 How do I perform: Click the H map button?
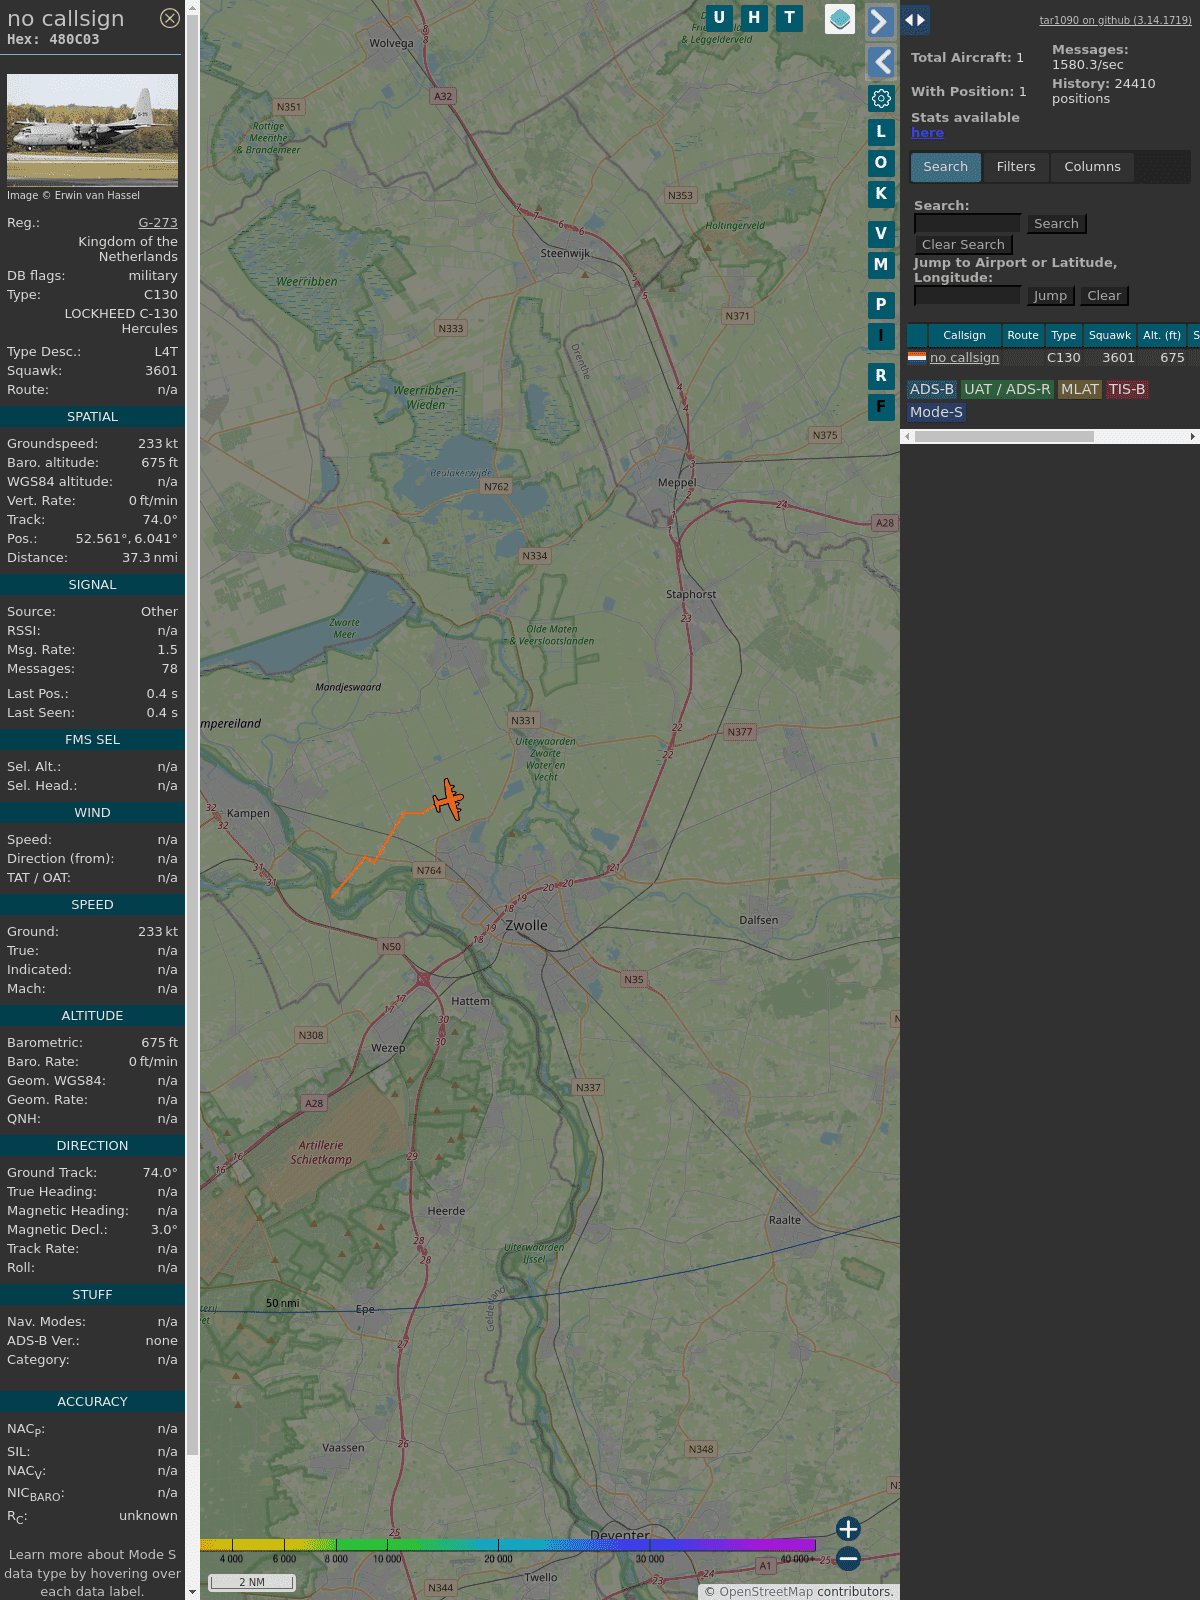click(754, 17)
